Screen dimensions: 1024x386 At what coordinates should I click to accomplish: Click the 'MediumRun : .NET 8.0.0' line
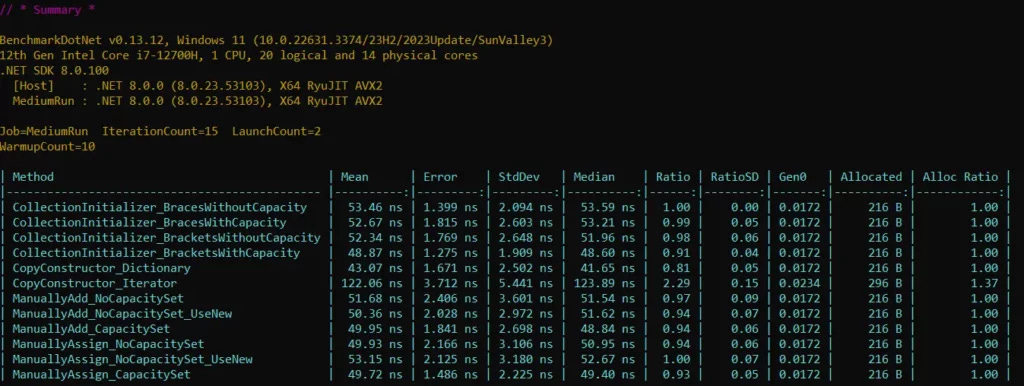[197, 101]
